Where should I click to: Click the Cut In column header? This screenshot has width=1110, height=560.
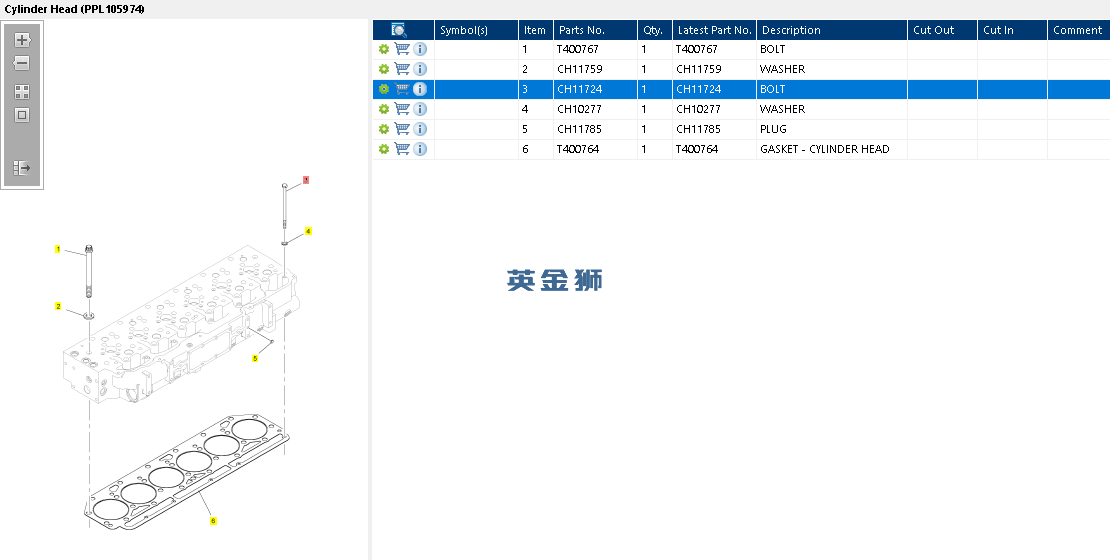[x=1012, y=30]
